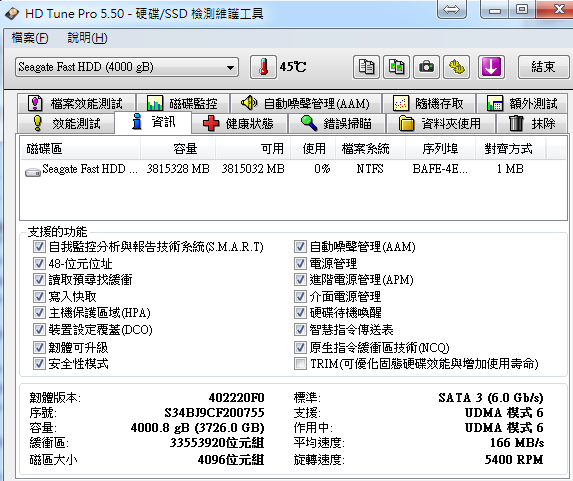
Task: Open the 說明(H) menu
Action: pyautogui.click(x=87, y=38)
